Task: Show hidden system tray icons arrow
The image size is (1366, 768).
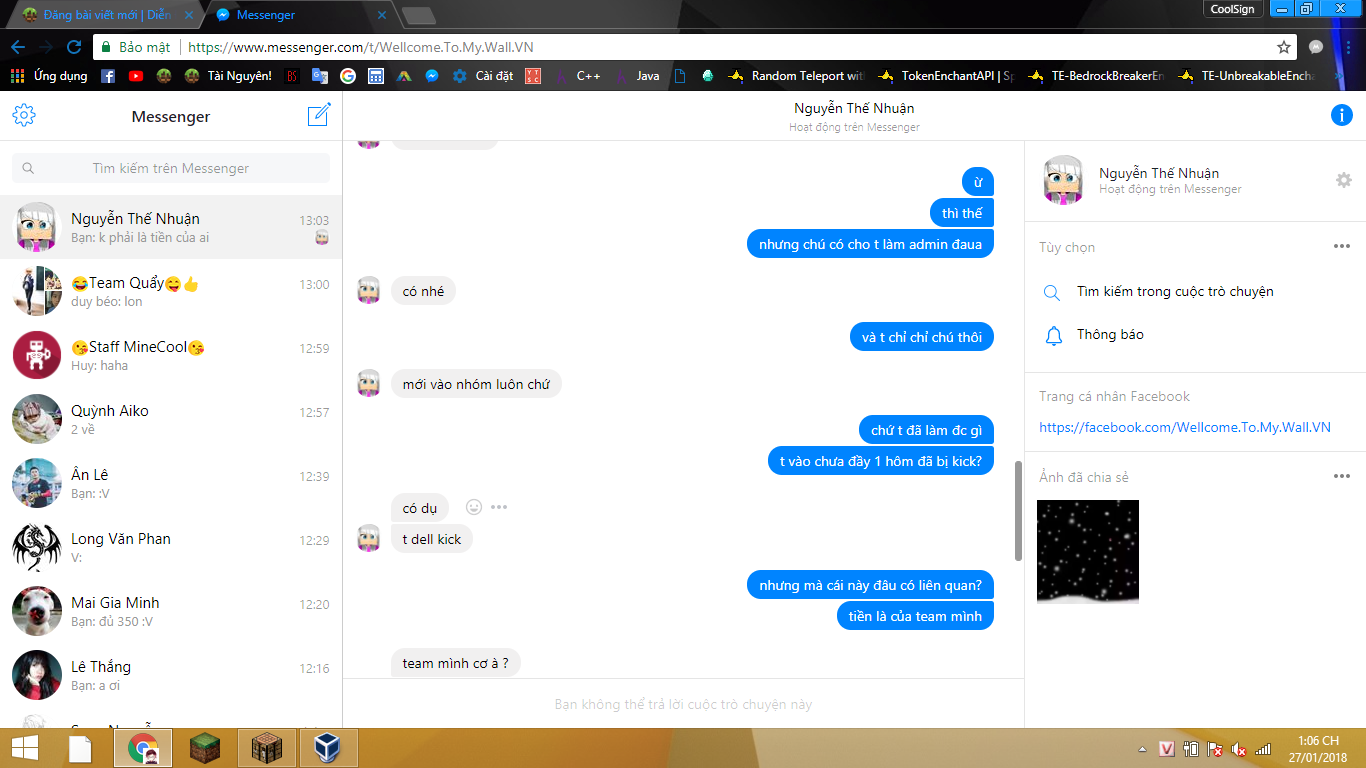Action: pyautogui.click(x=1143, y=749)
